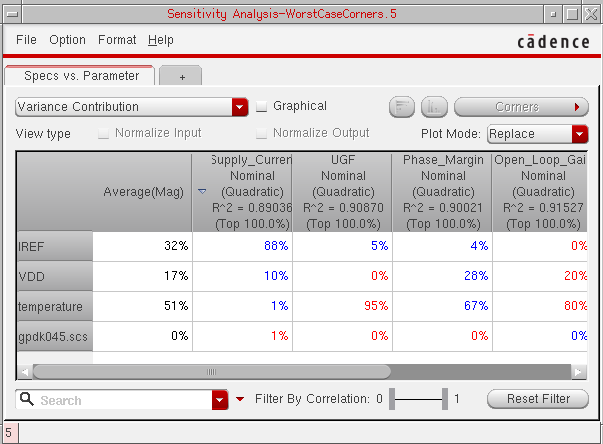Open the red arrow filter options next to Search
603x444 pixels.
pyautogui.click(x=240, y=399)
